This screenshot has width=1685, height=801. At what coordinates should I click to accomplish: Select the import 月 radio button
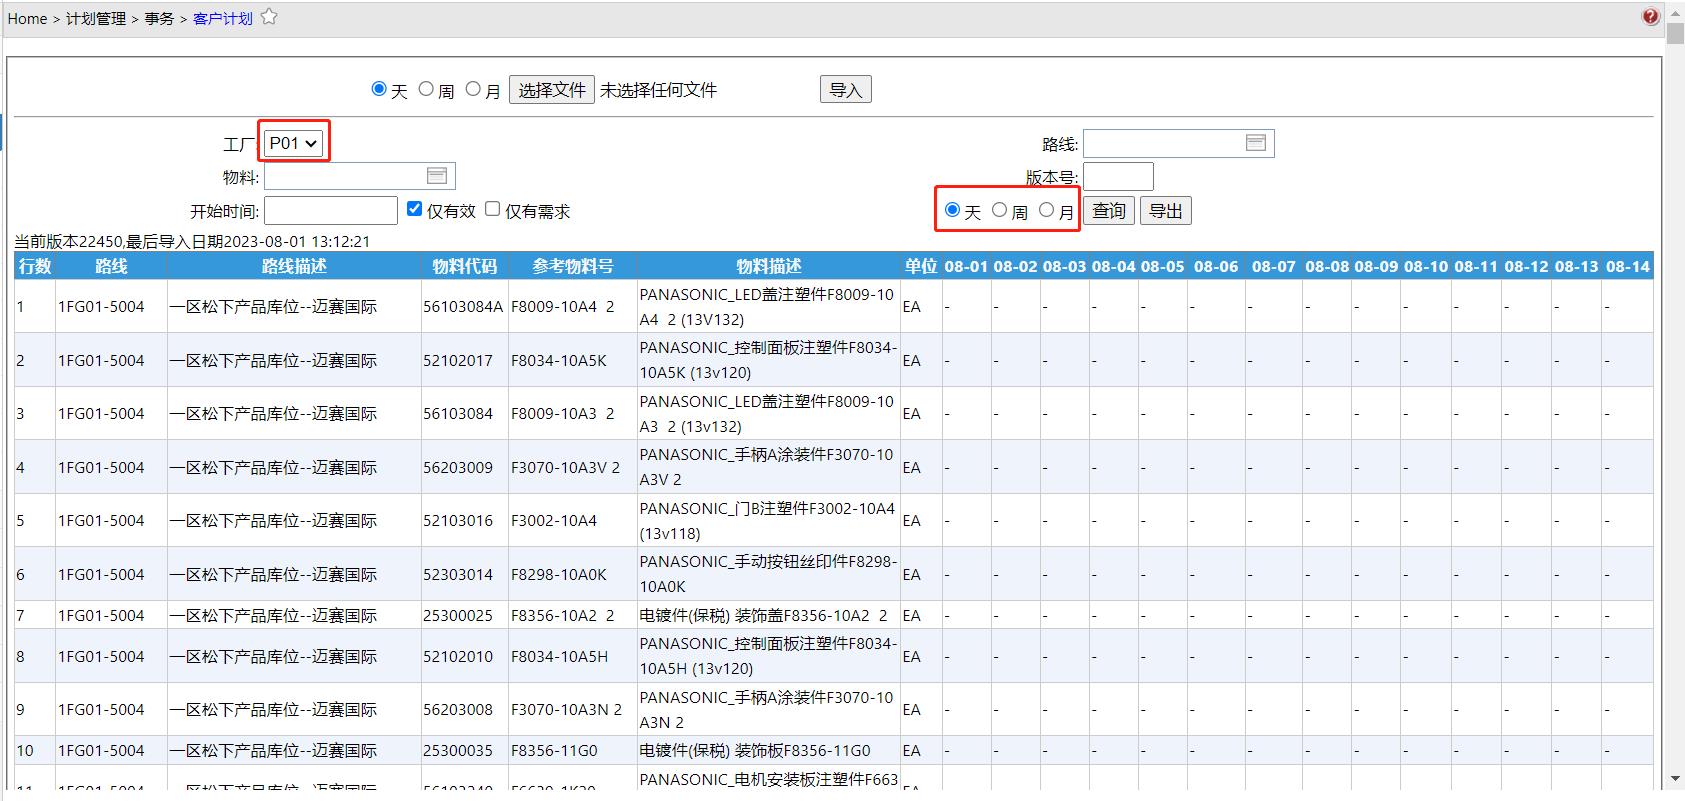pos(473,89)
